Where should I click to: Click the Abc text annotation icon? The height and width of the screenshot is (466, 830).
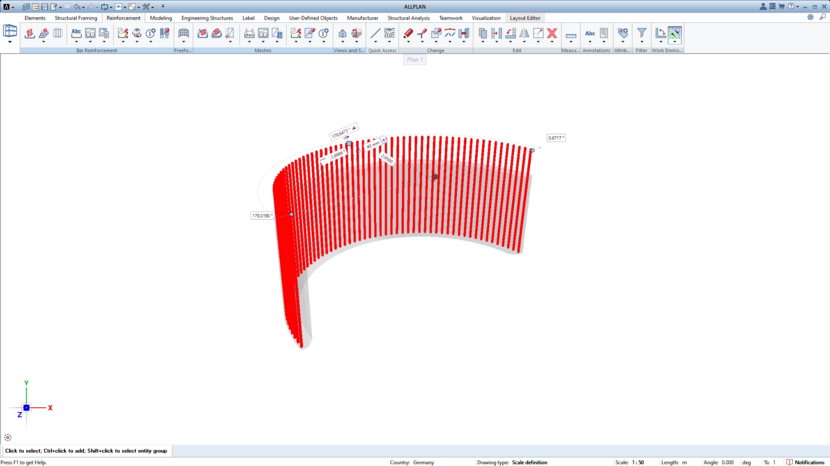pyautogui.click(x=590, y=33)
